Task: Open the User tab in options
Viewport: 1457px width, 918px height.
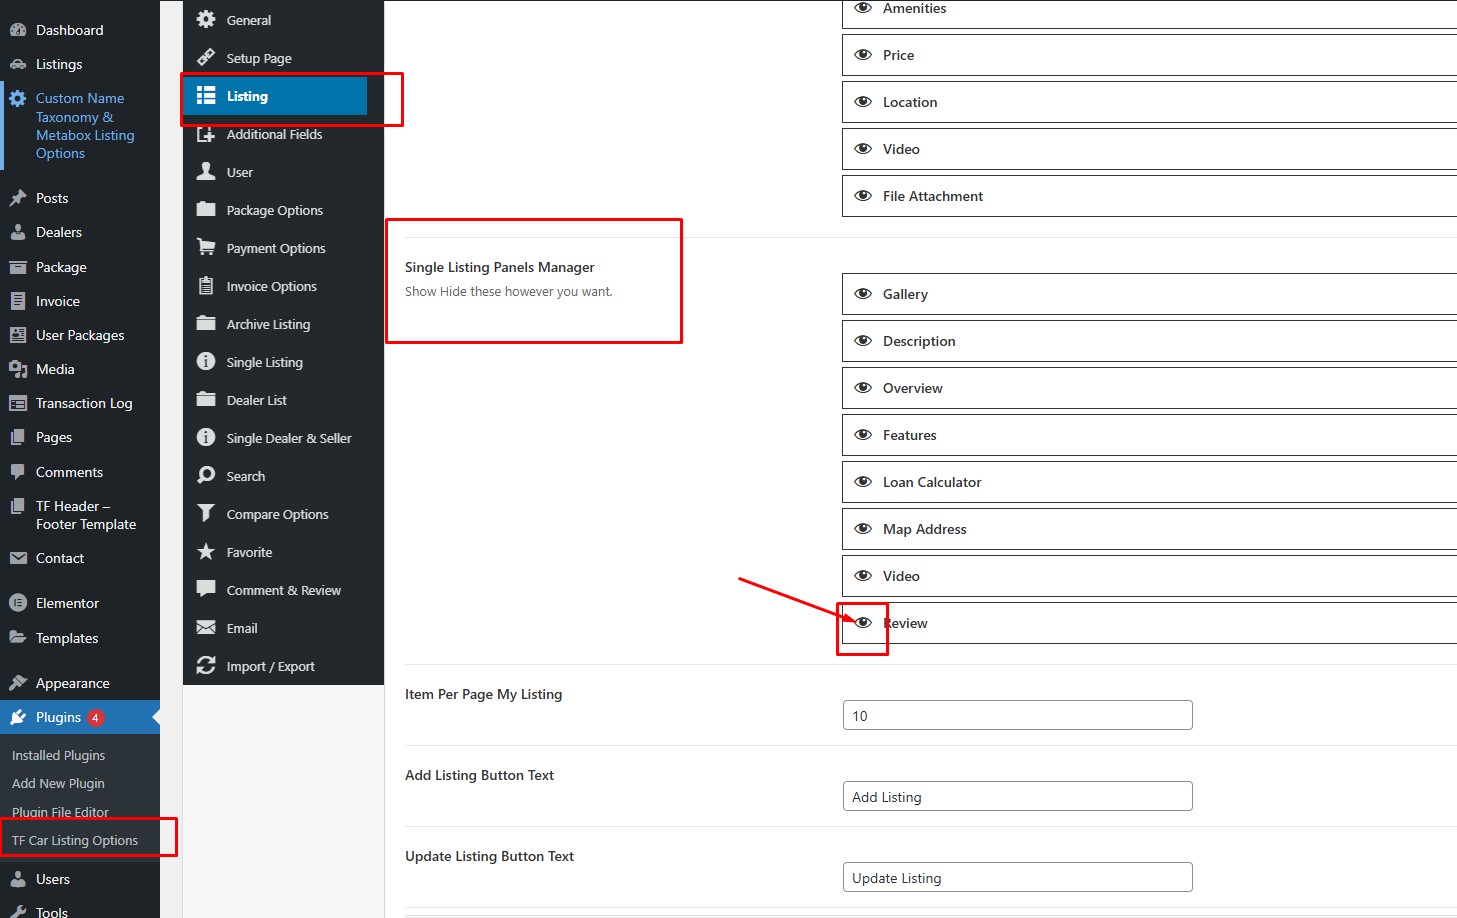Action: click(275, 172)
